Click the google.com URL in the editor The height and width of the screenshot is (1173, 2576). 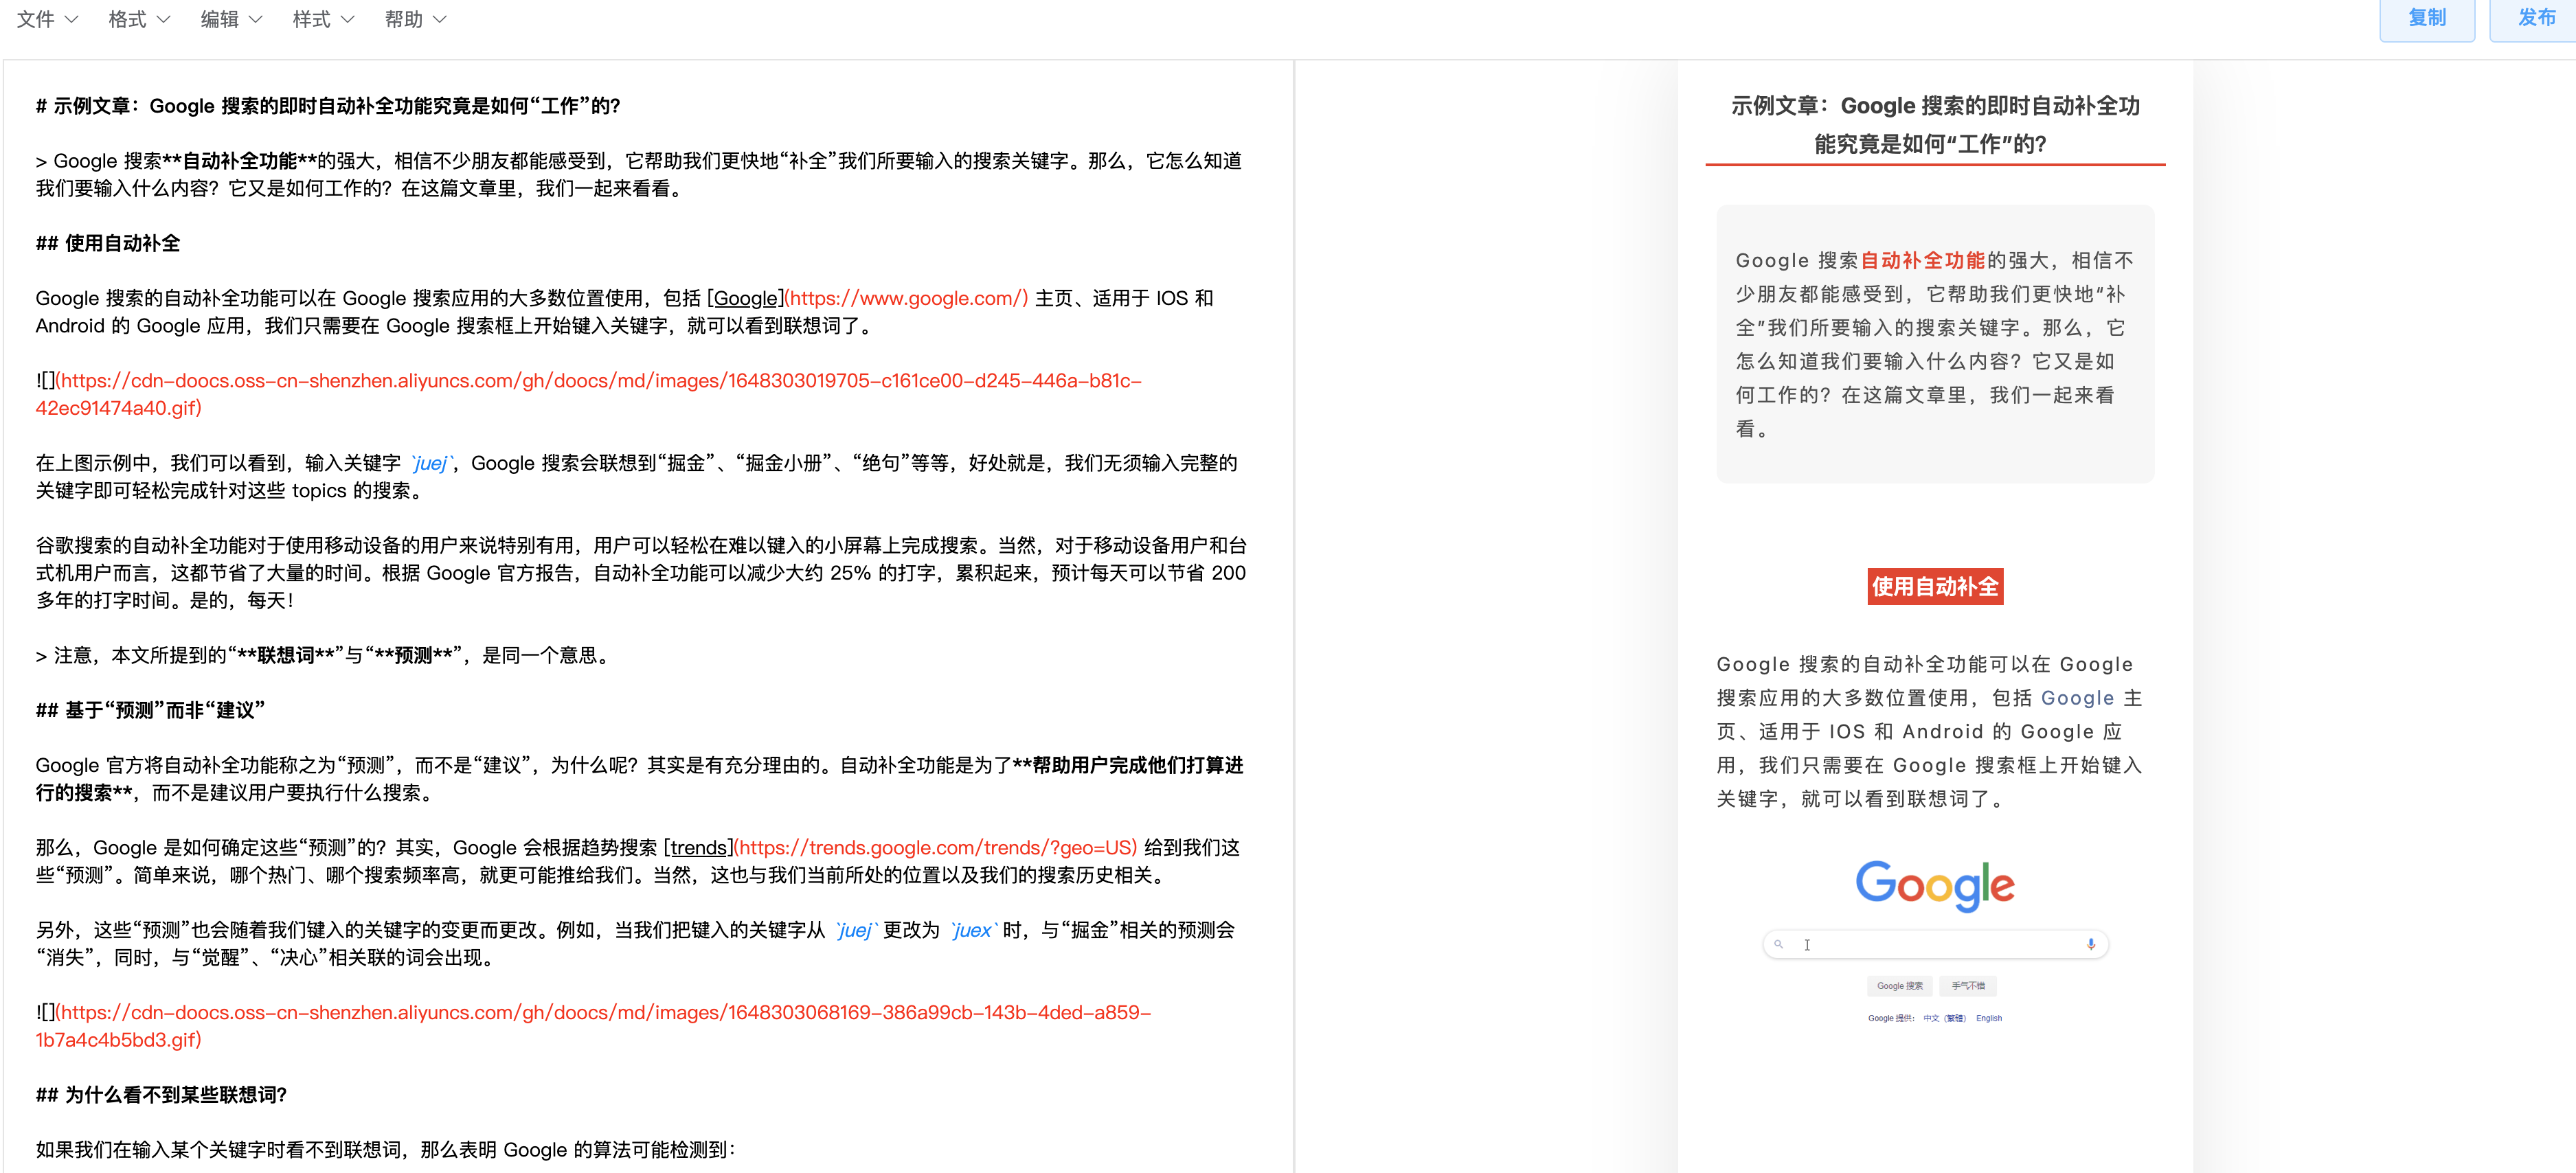[x=906, y=298]
